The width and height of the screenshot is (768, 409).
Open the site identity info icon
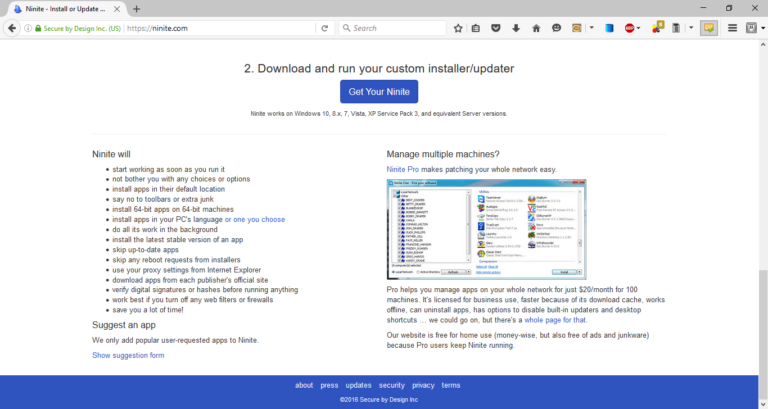pos(28,28)
